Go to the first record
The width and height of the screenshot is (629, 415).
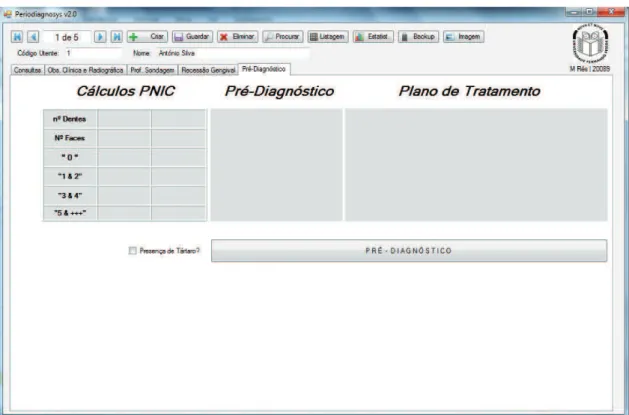point(17,37)
